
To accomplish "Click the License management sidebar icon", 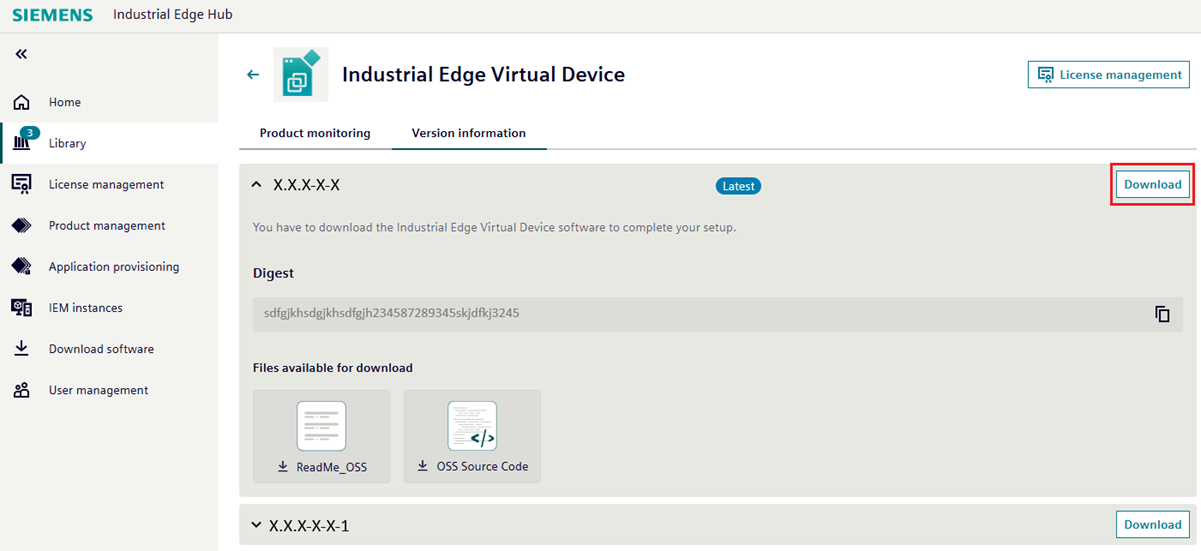I will pyautogui.click(x=21, y=184).
